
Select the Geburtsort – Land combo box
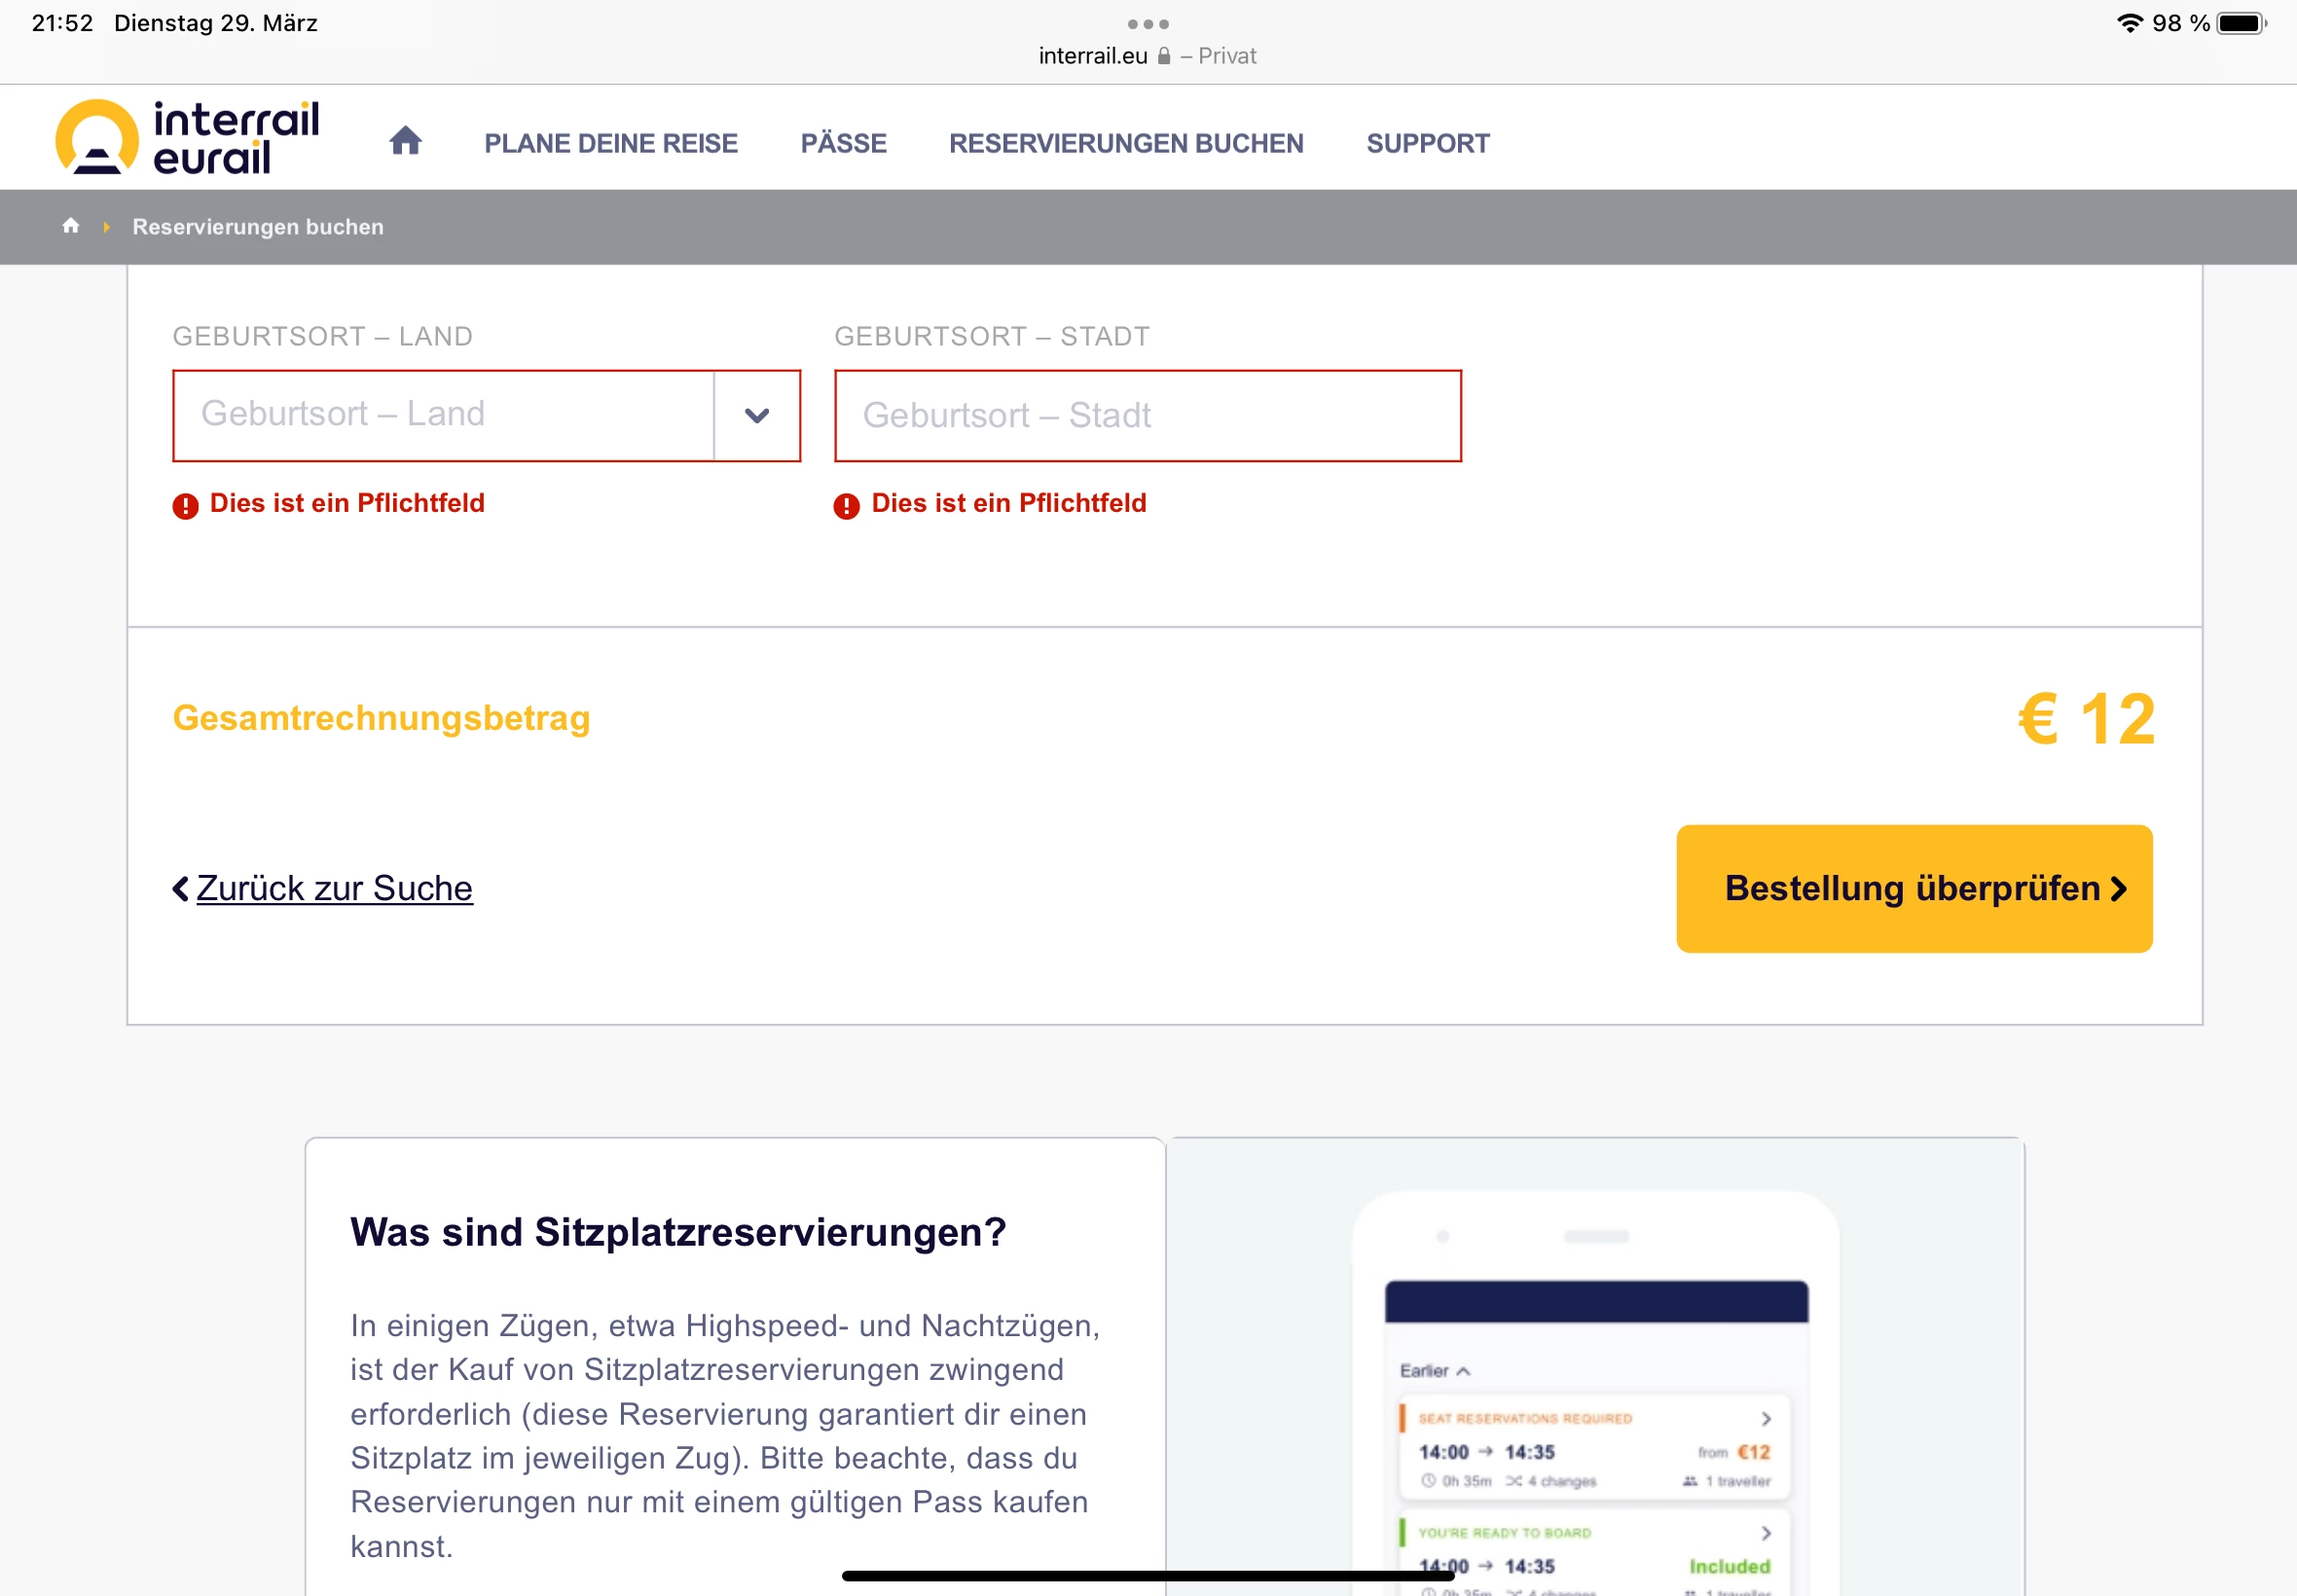[x=443, y=415]
